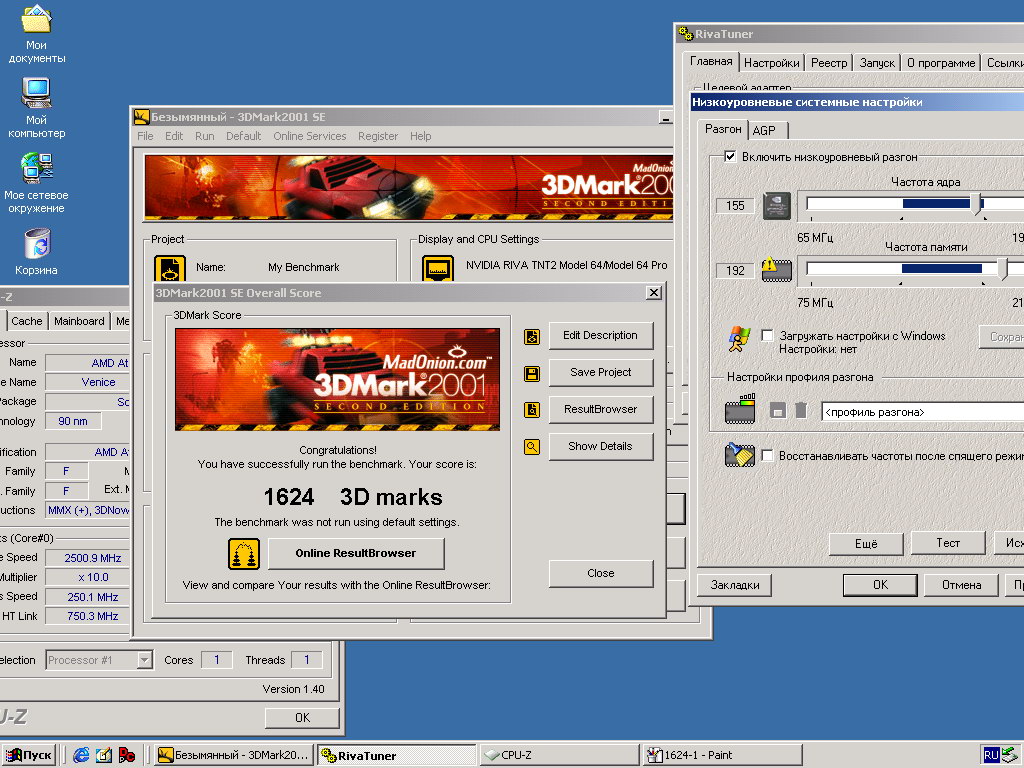The height and width of the screenshot is (768, 1024).
Task: Switch to the Запуск tab in RivaTuner
Action: (x=877, y=63)
